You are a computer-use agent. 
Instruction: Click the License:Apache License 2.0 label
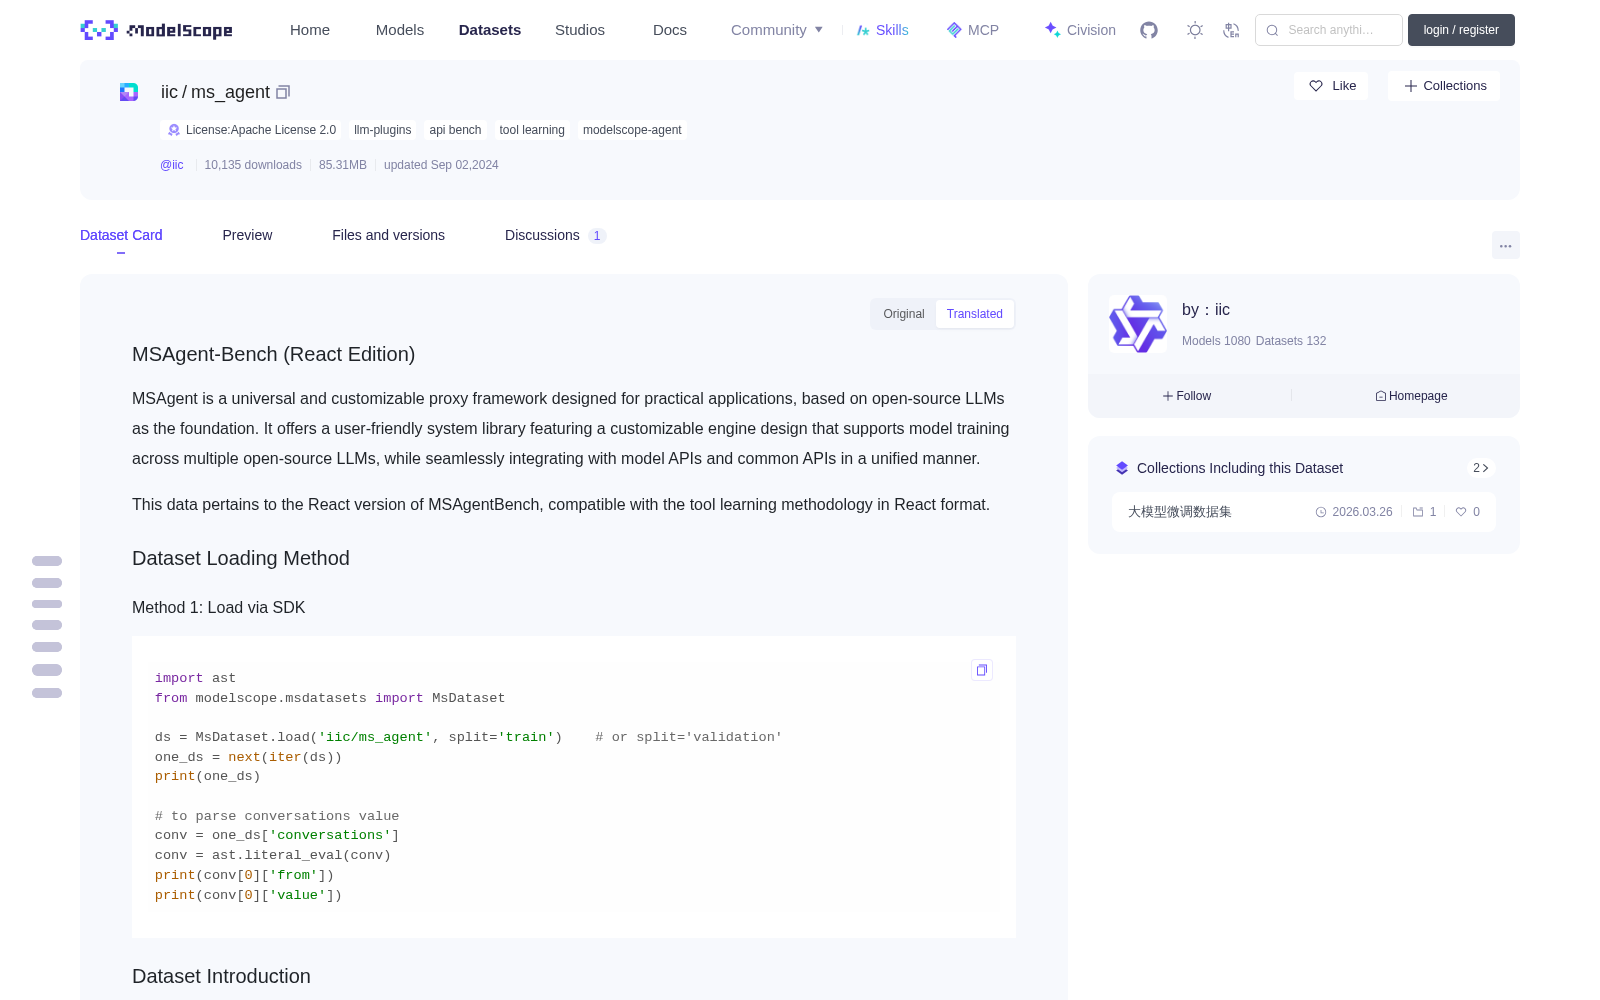[x=261, y=130]
